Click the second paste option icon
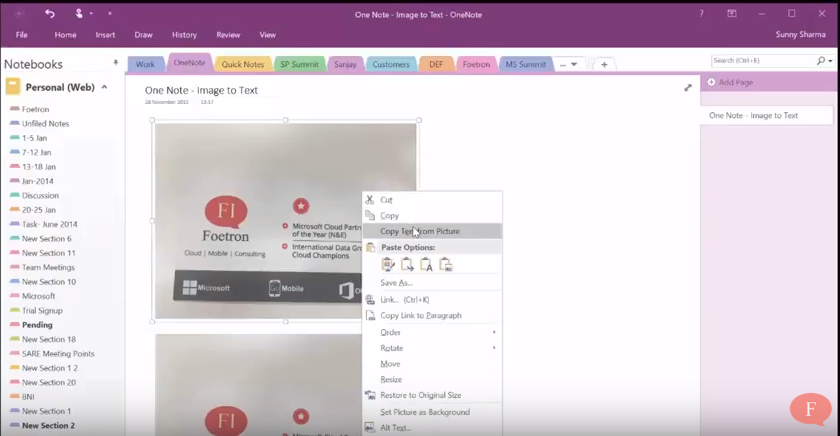 coord(407,265)
